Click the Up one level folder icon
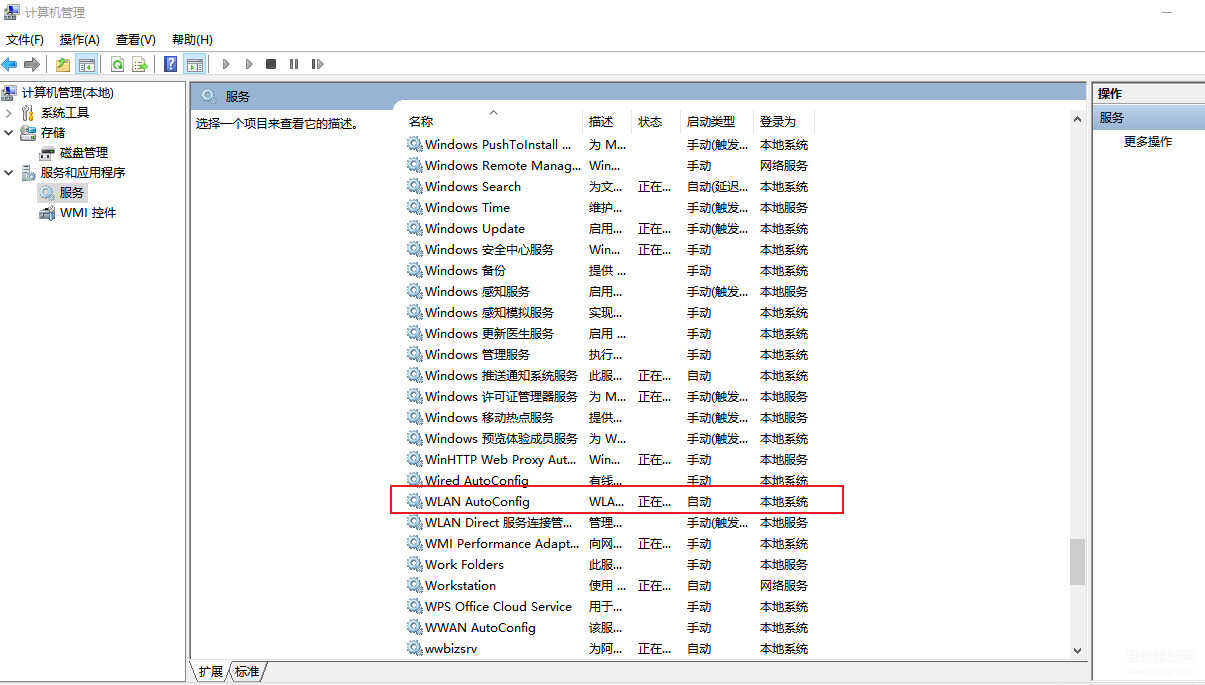 point(63,64)
